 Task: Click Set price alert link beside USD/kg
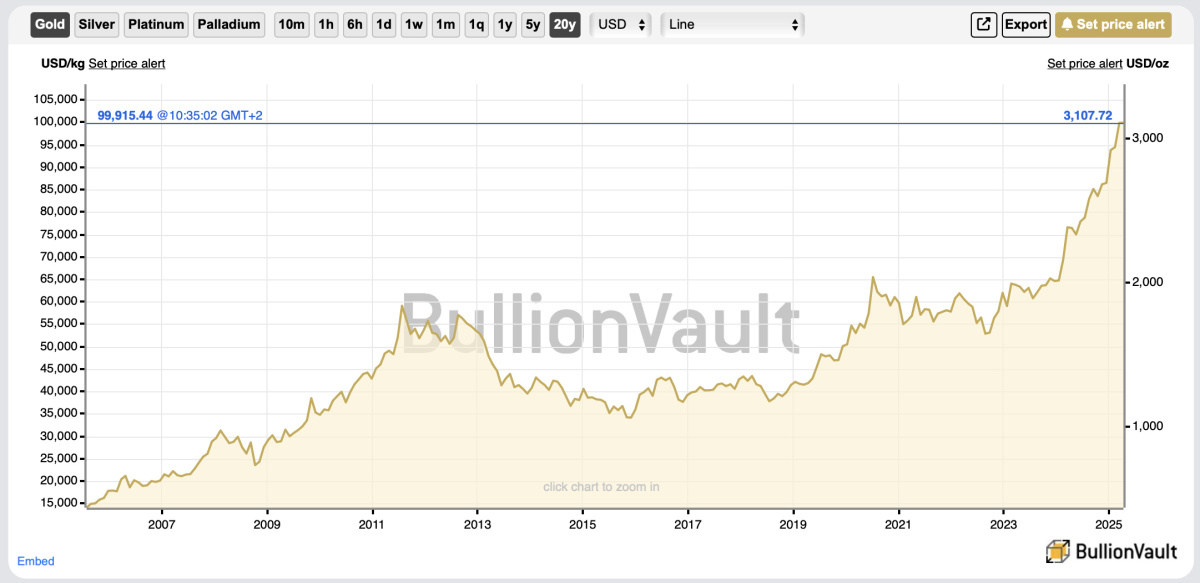(127, 63)
